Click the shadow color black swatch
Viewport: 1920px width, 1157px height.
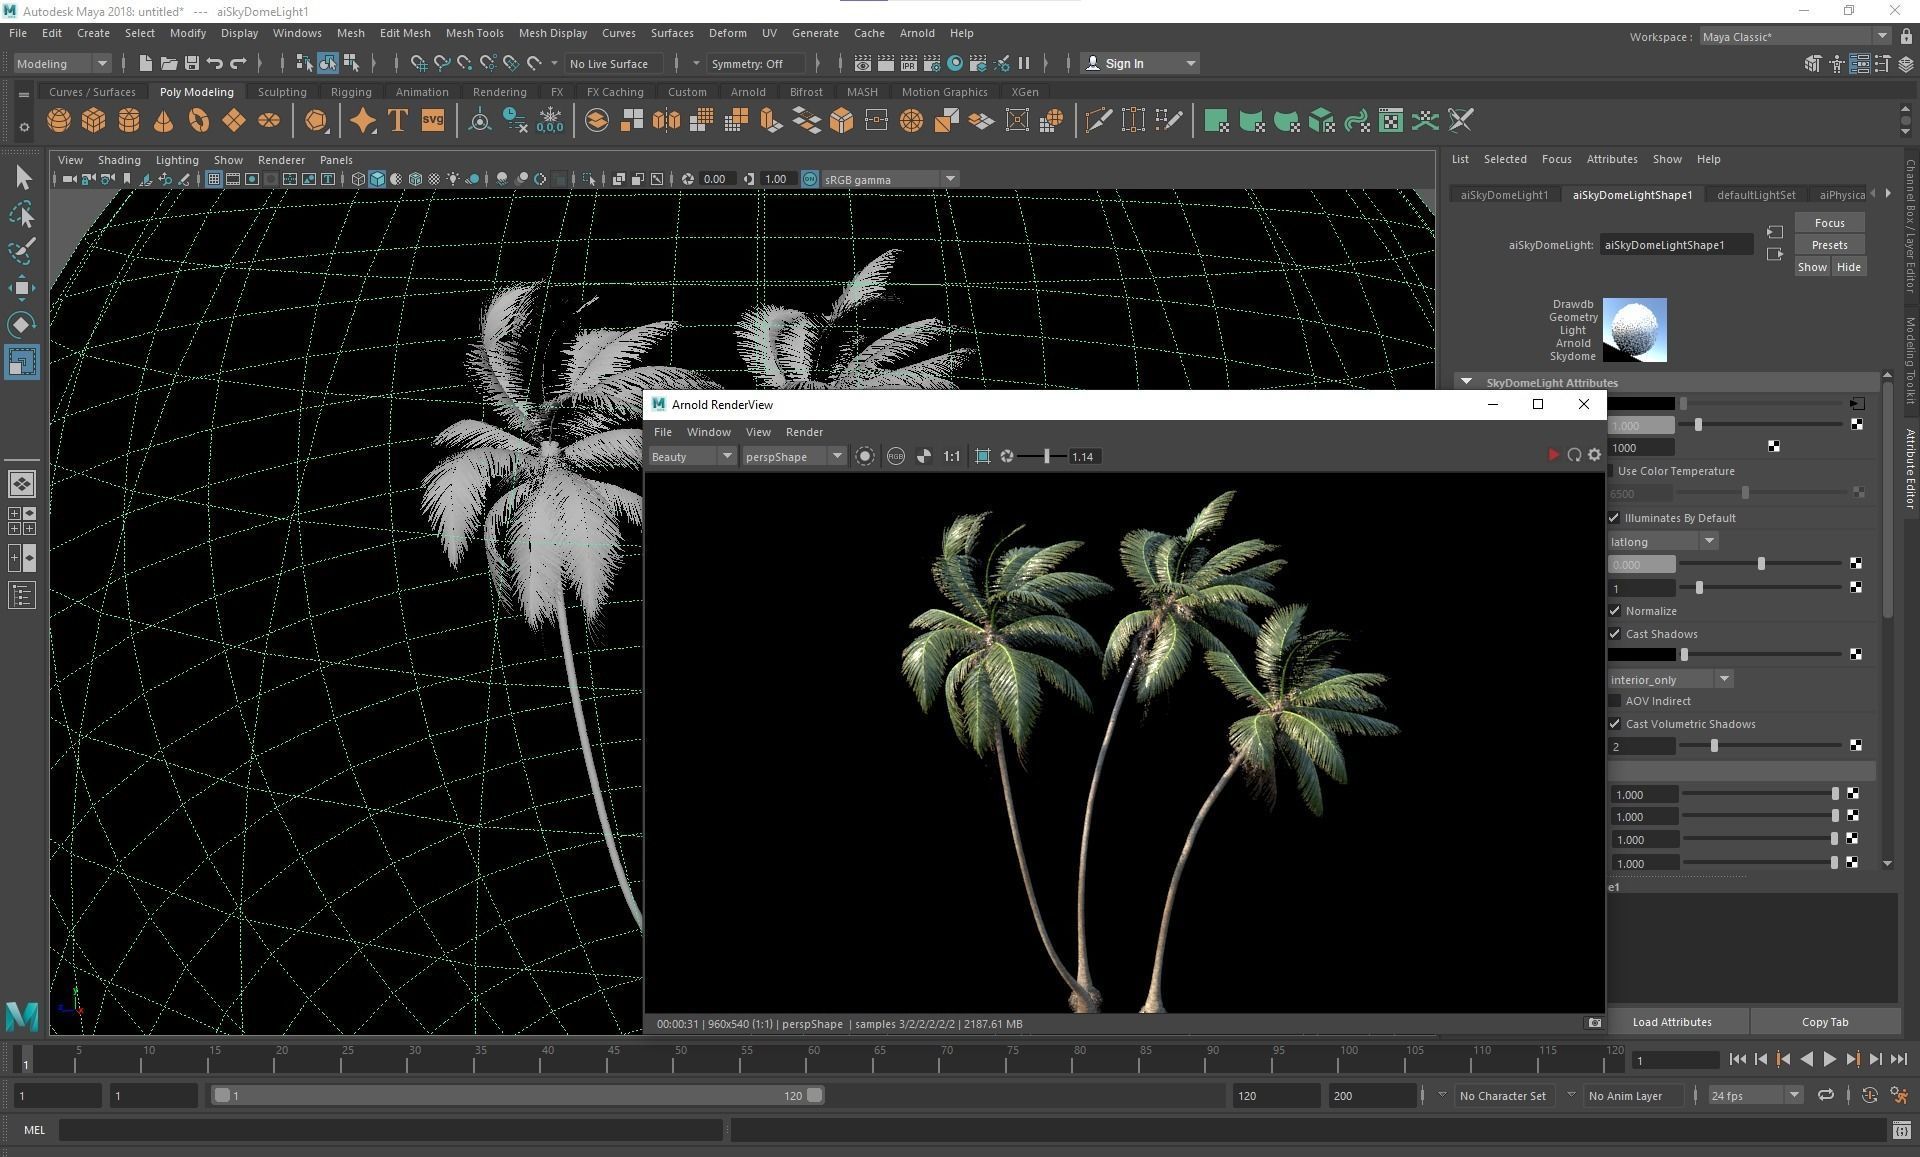click(1640, 655)
